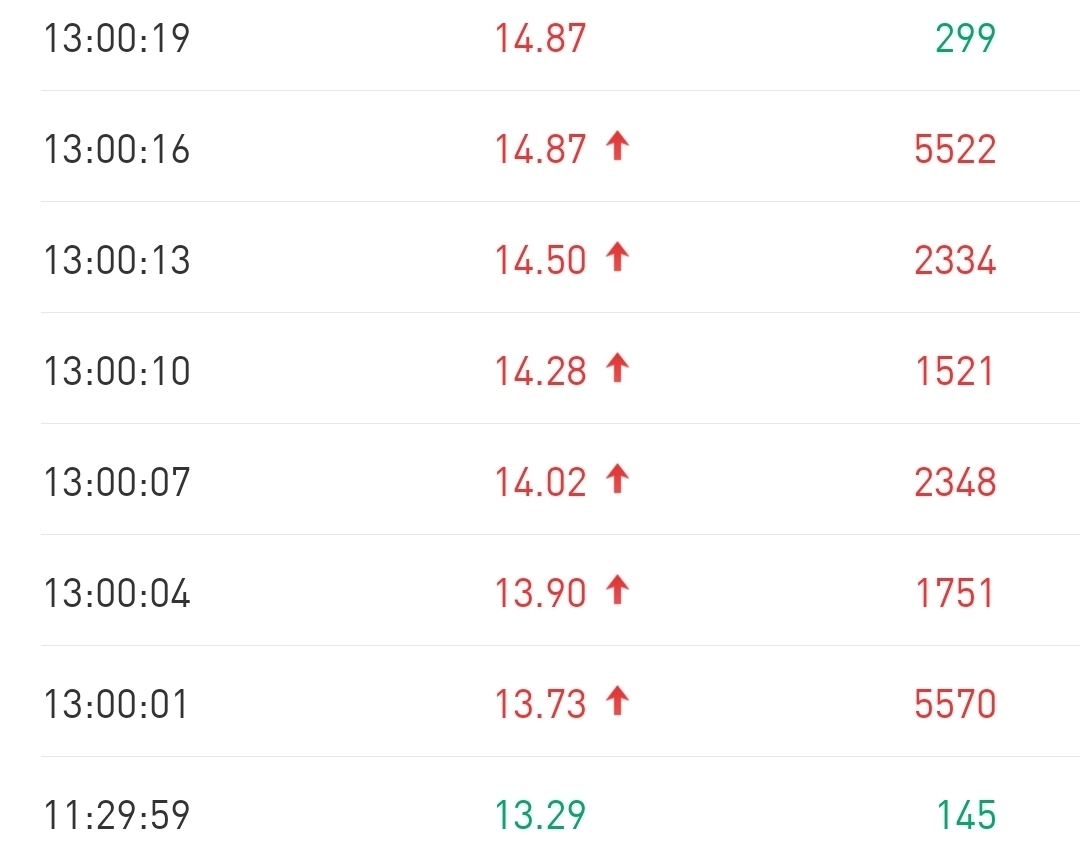Image resolution: width=1080 pixels, height=861 pixels.
Task: Click the up arrow beside price 14.87
Action: 617,148
